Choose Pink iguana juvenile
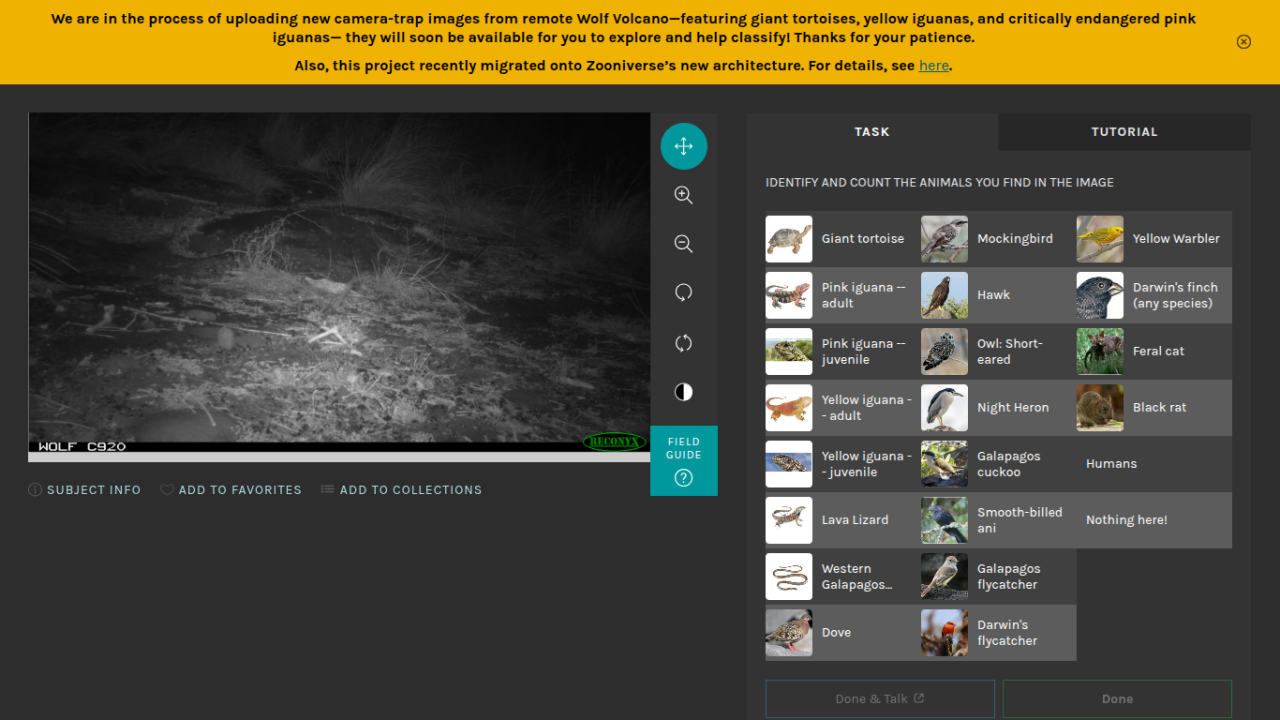Screen dimensions: 1280x720 click(x=843, y=351)
